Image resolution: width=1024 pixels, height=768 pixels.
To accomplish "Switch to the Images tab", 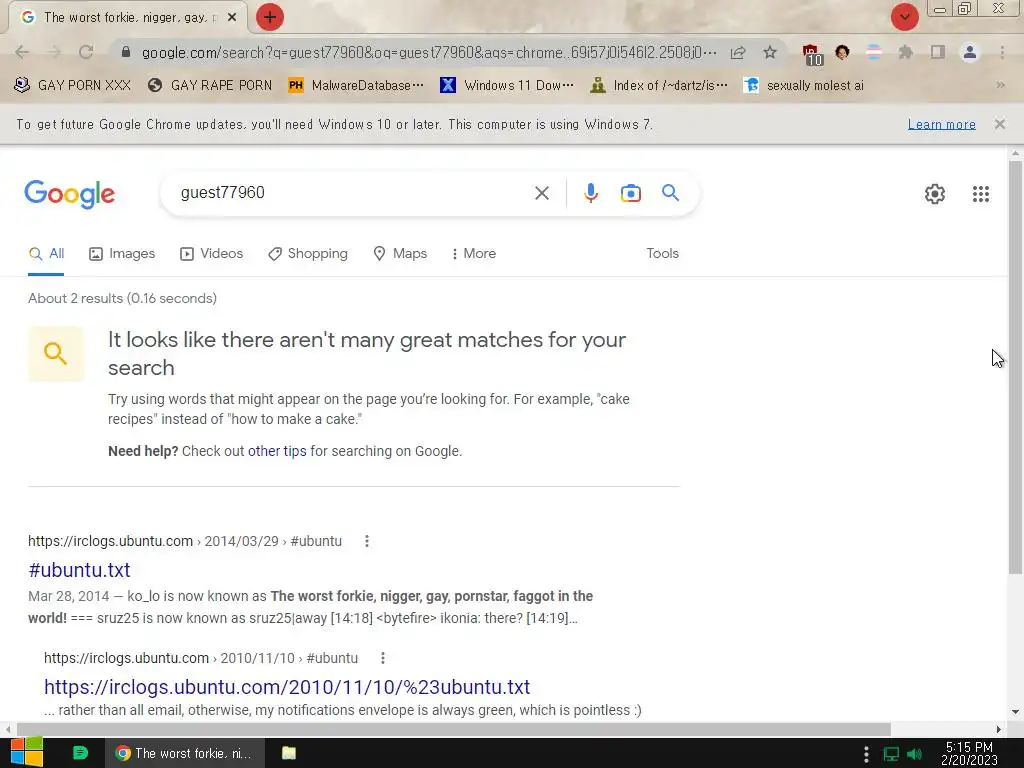I will [x=122, y=253].
